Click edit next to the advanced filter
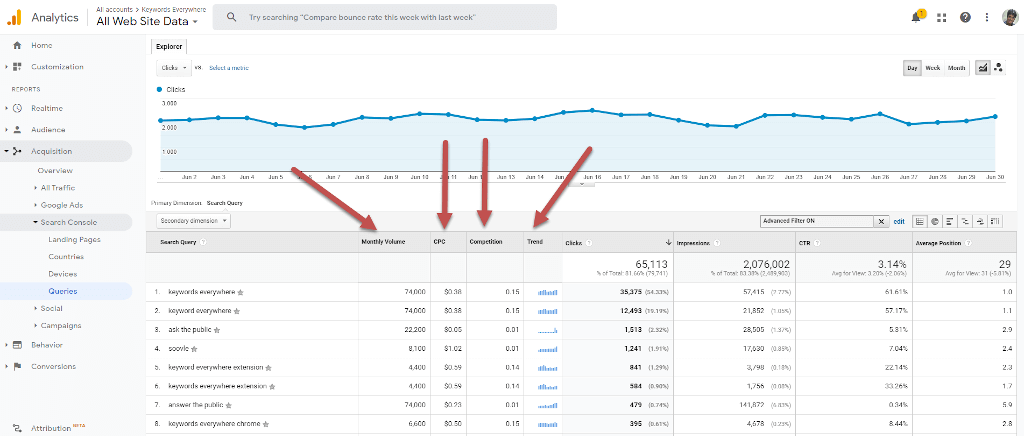This screenshot has height=436, width=1024. [x=898, y=221]
